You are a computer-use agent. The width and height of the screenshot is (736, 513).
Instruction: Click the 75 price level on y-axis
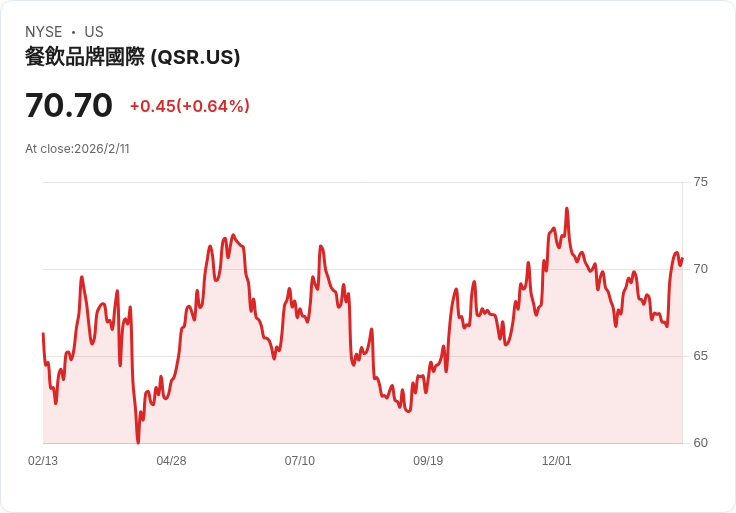tap(700, 182)
